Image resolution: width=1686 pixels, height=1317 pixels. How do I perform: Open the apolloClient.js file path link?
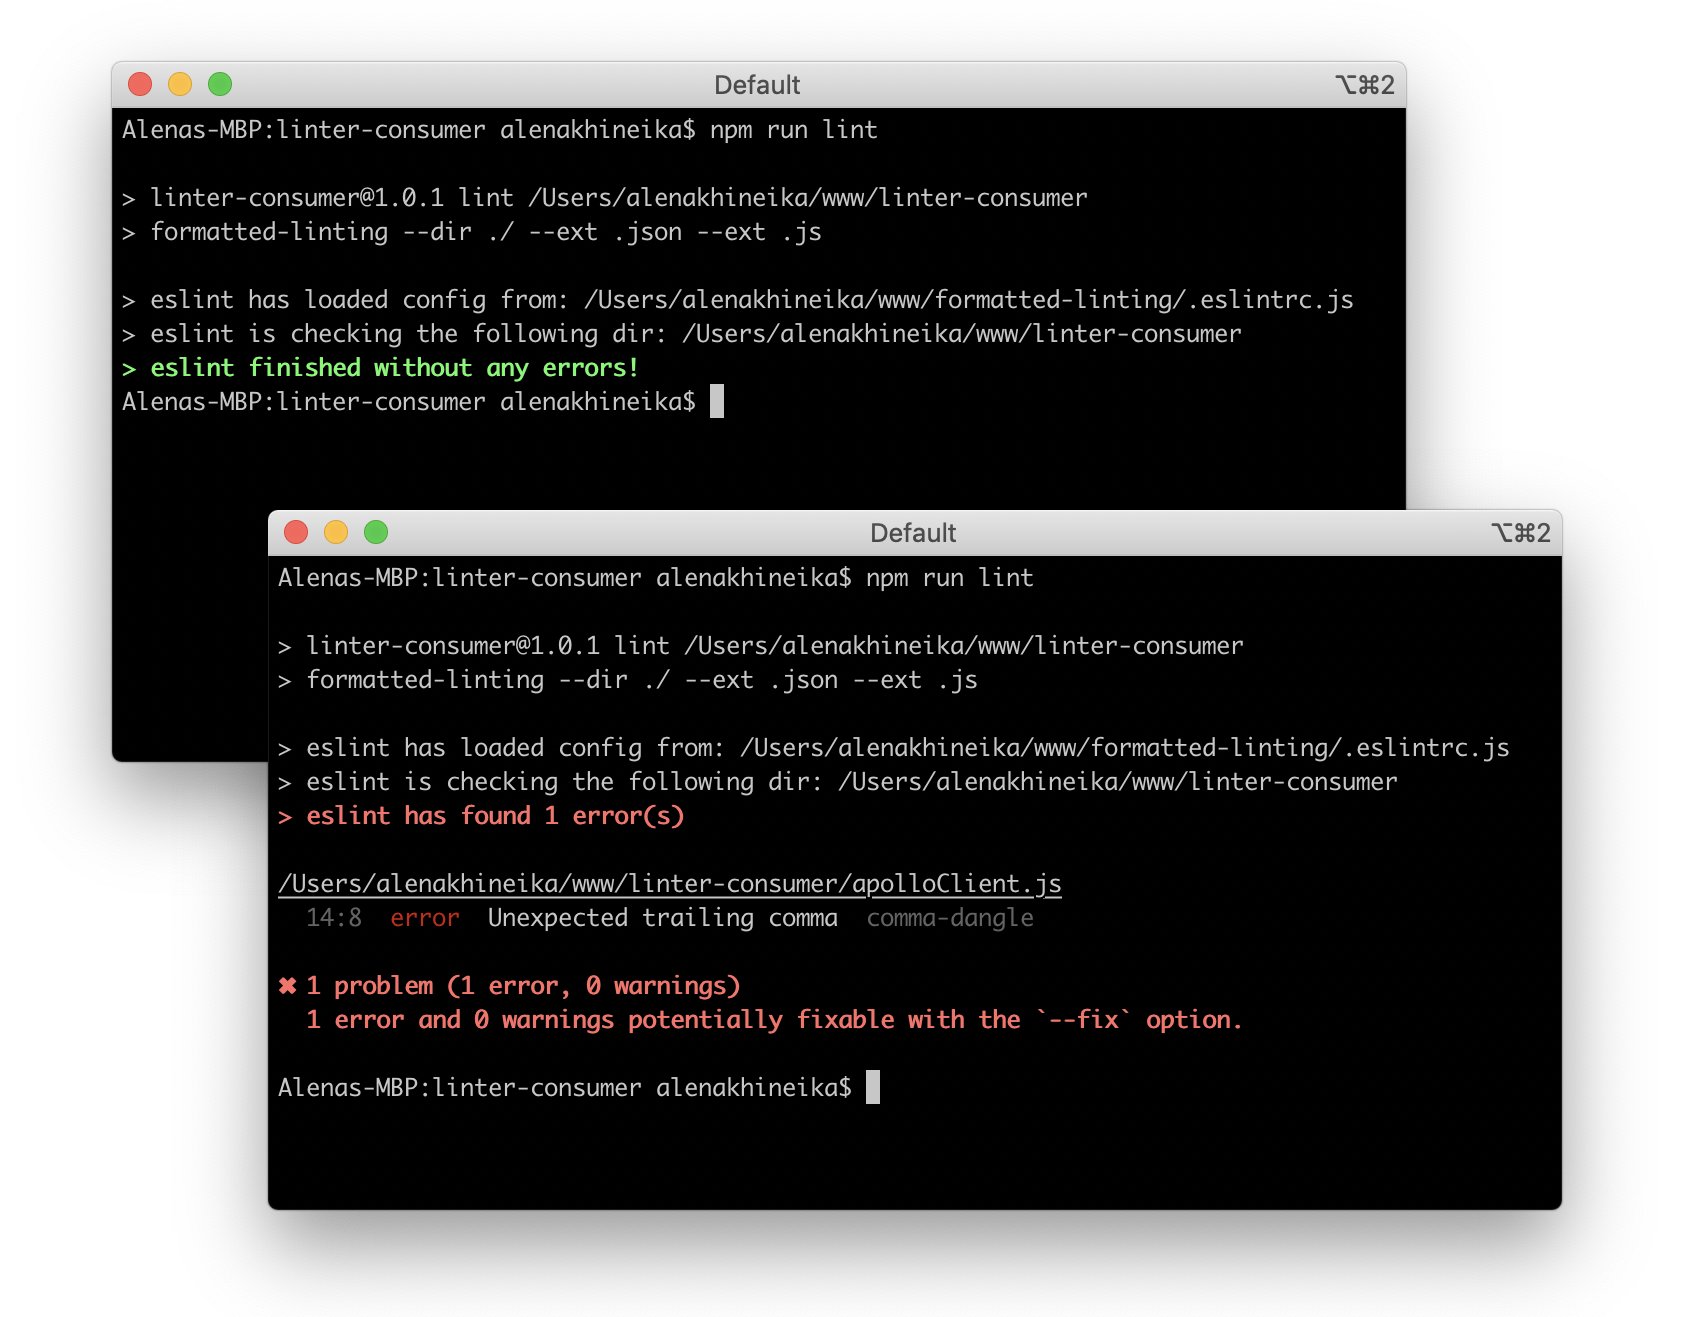[x=670, y=884]
